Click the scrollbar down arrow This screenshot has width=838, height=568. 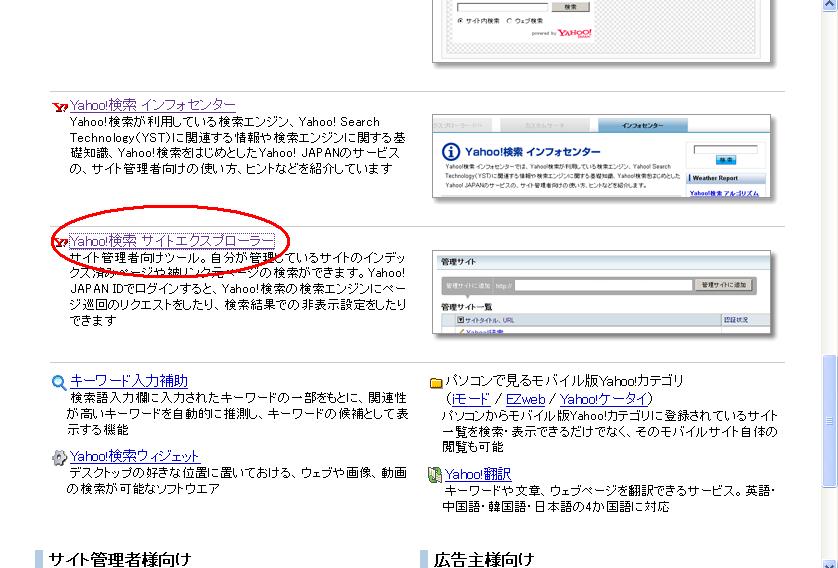(829, 562)
